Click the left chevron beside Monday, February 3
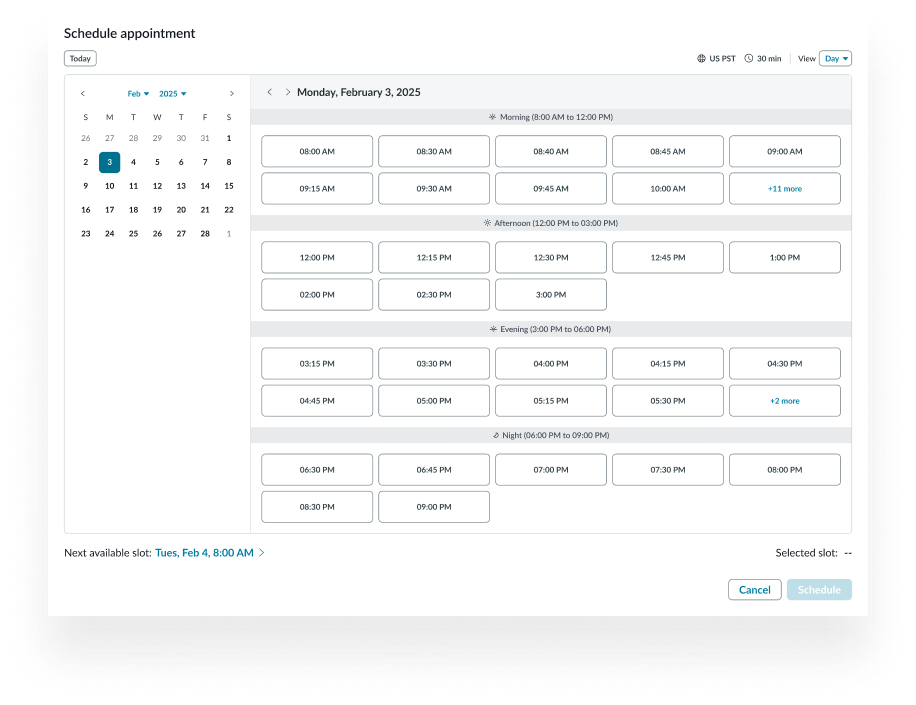 (270, 91)
